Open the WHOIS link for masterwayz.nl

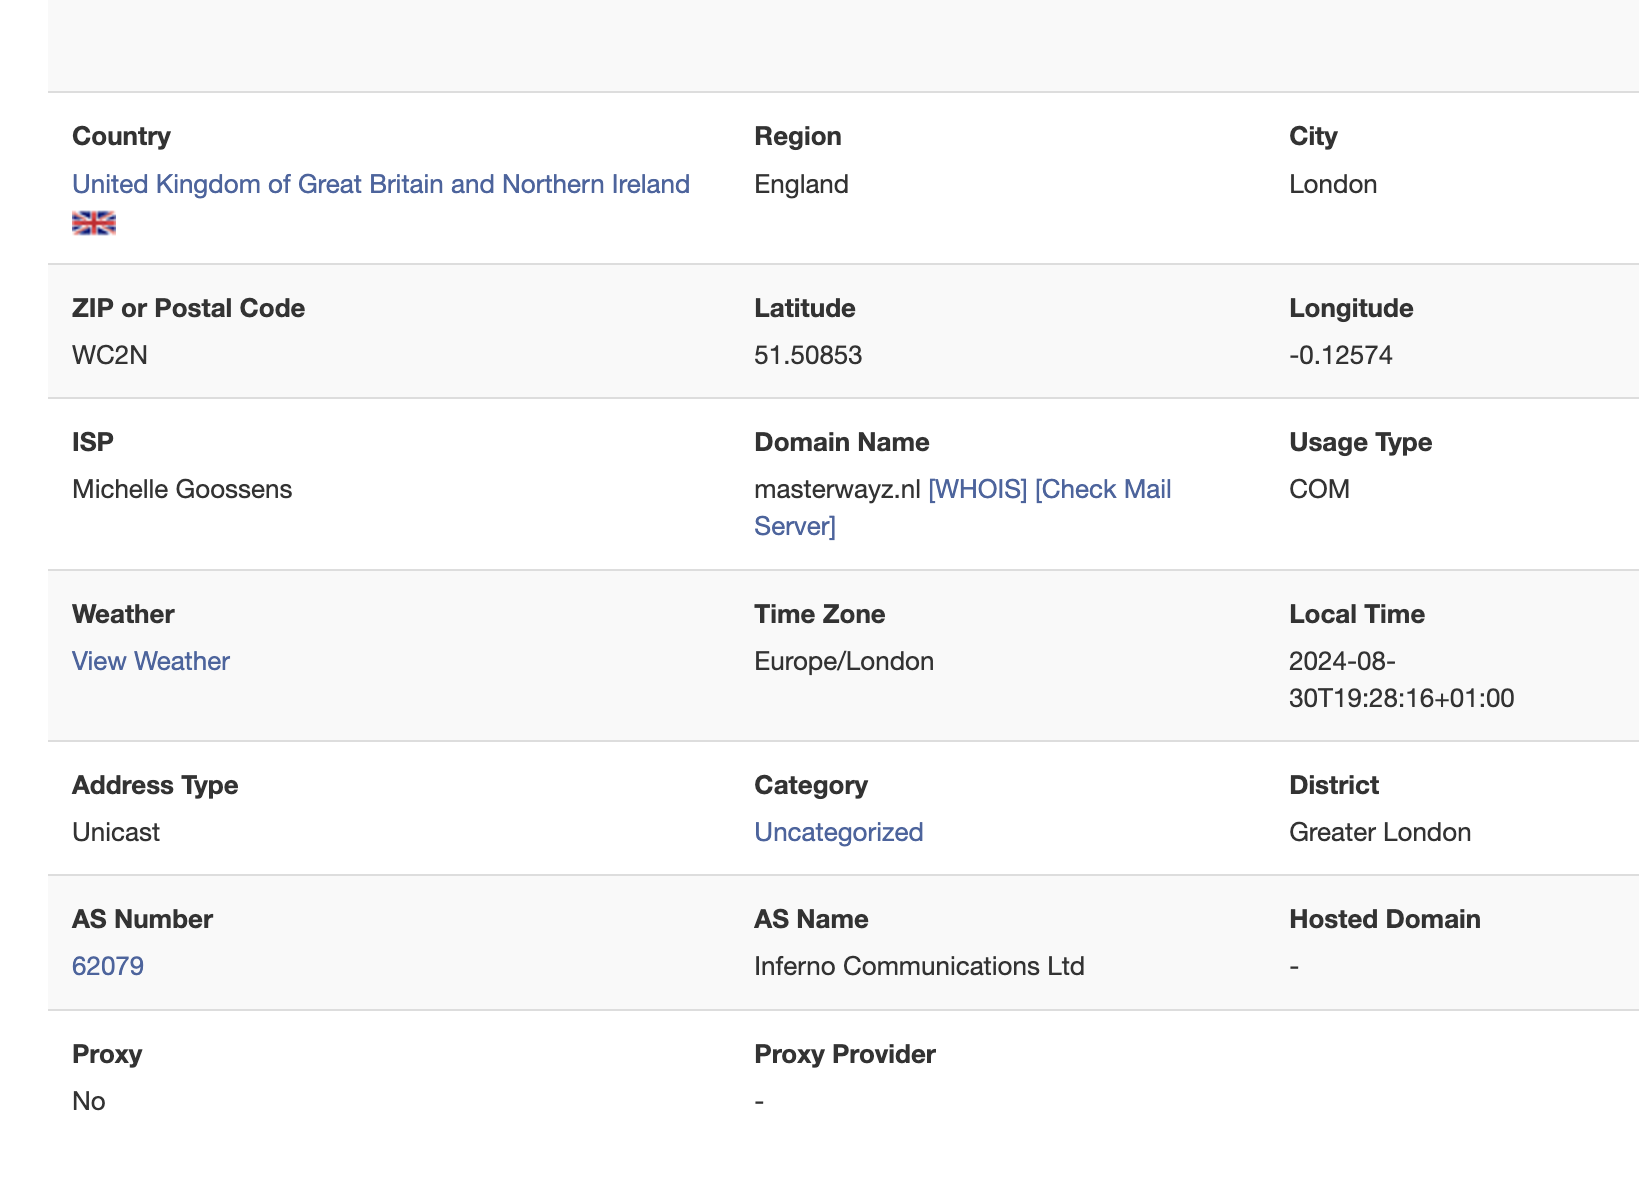(978, 489)
